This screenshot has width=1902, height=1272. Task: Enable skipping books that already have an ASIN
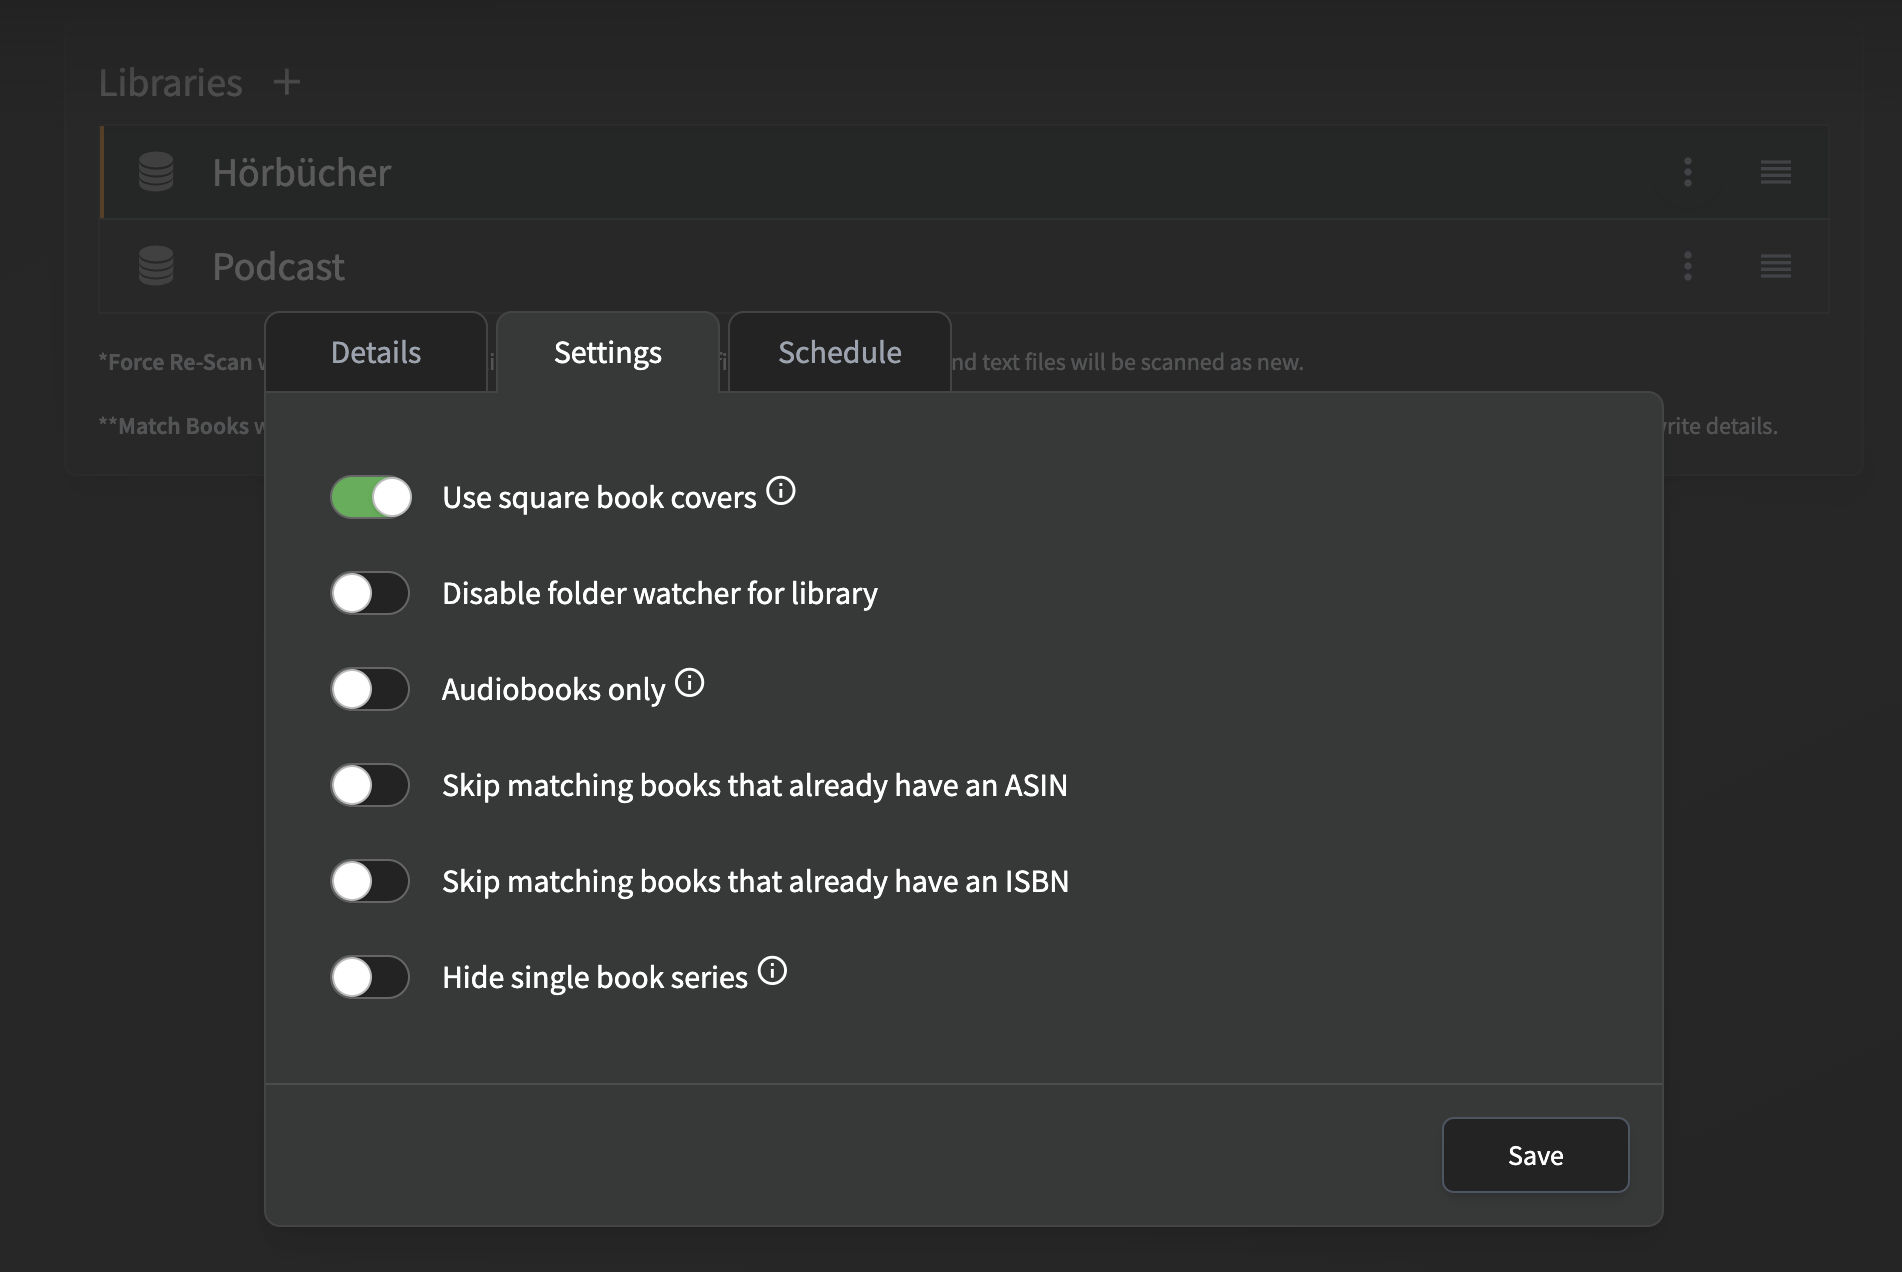(x=370, y=785)
